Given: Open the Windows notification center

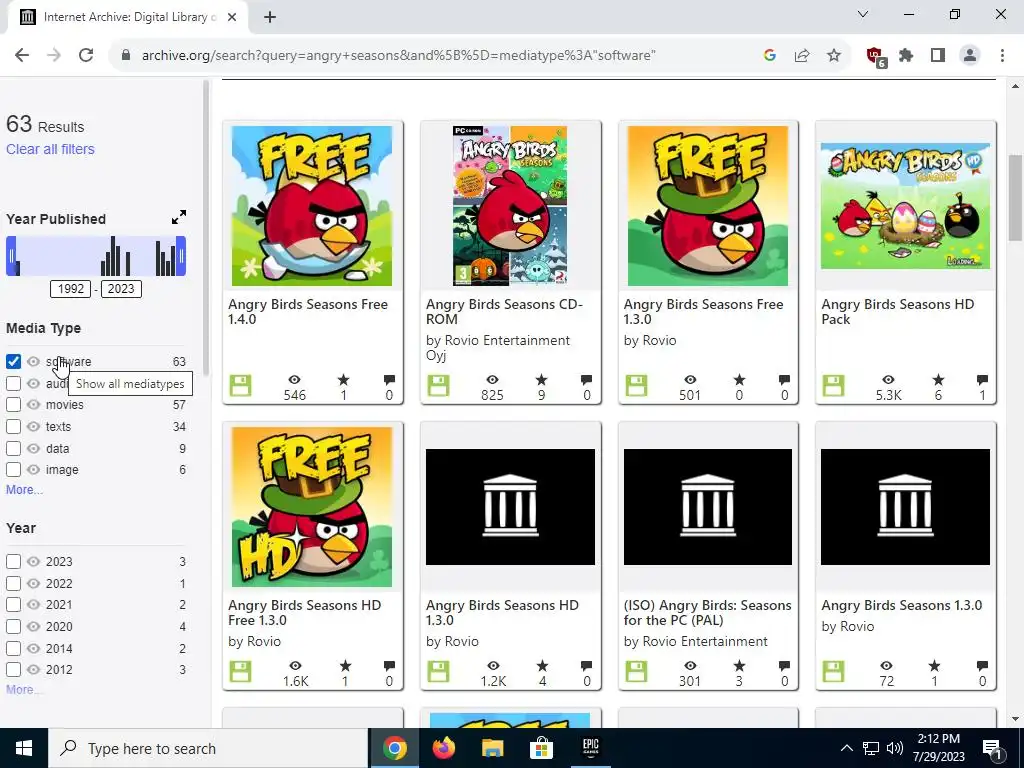Looking at the screenshot, I should pyautogui.click(x=993, y=748).
